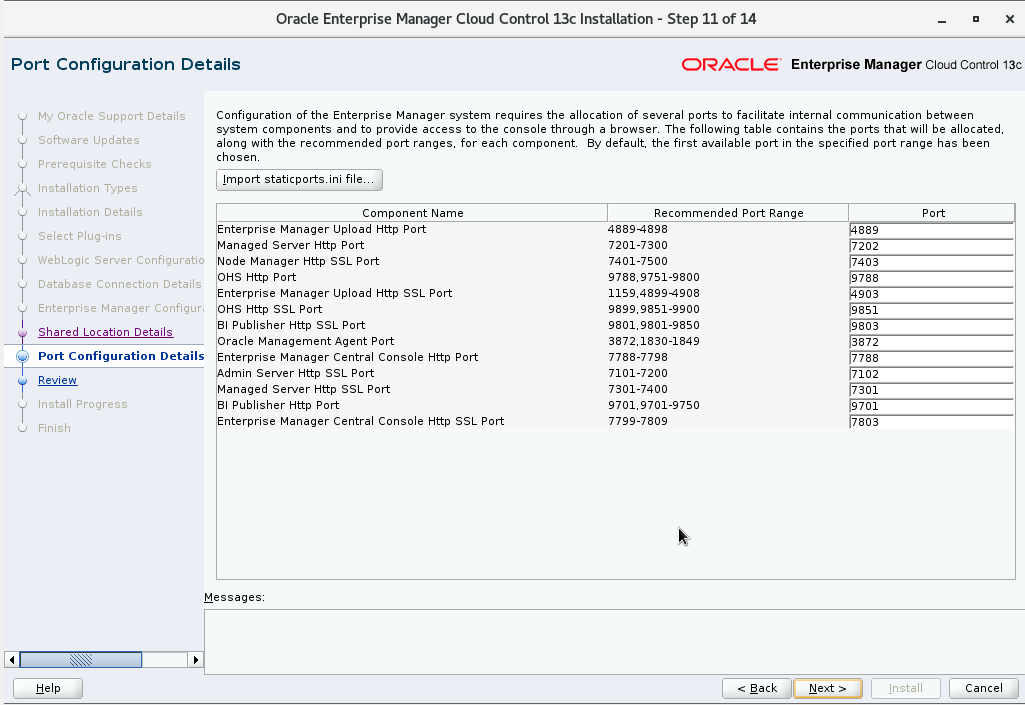Edit the Admin Server Http SSL Port field 7102
1025x705 pixels.
point(932,374)
